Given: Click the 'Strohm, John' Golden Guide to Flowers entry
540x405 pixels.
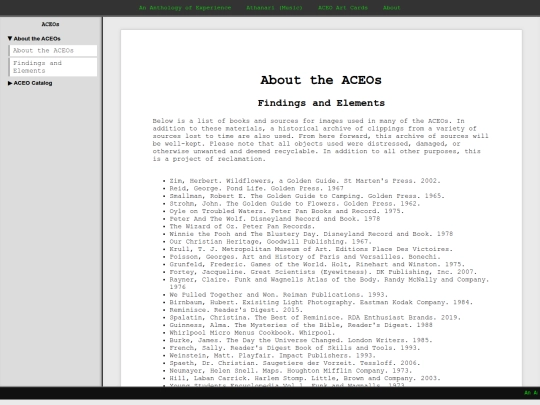Looking at the screenshot, I should pos(295,204).
